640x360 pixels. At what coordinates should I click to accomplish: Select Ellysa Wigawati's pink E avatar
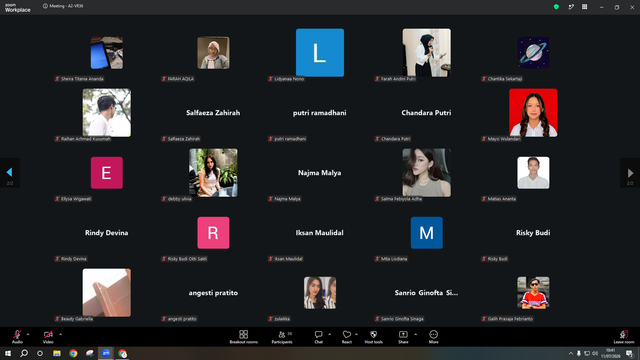[x=107, y=173]
